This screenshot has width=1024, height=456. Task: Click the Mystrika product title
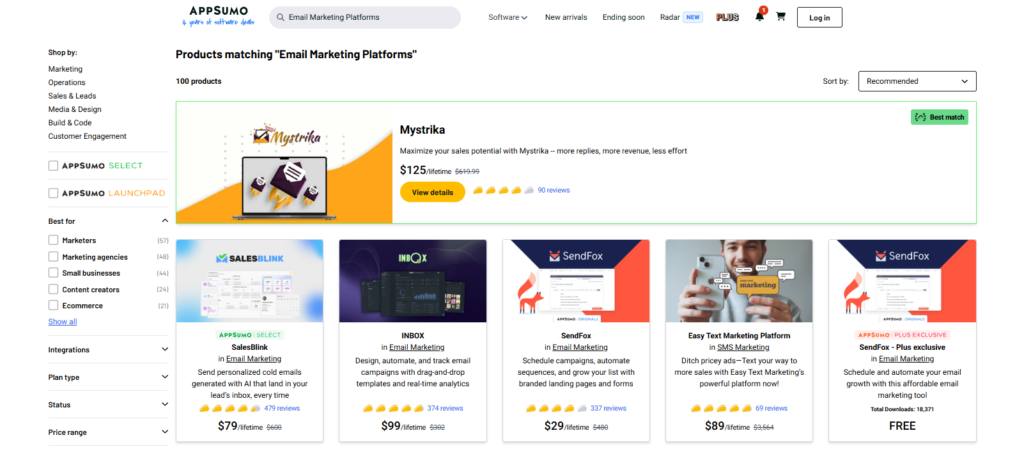[x=422, y=130]
